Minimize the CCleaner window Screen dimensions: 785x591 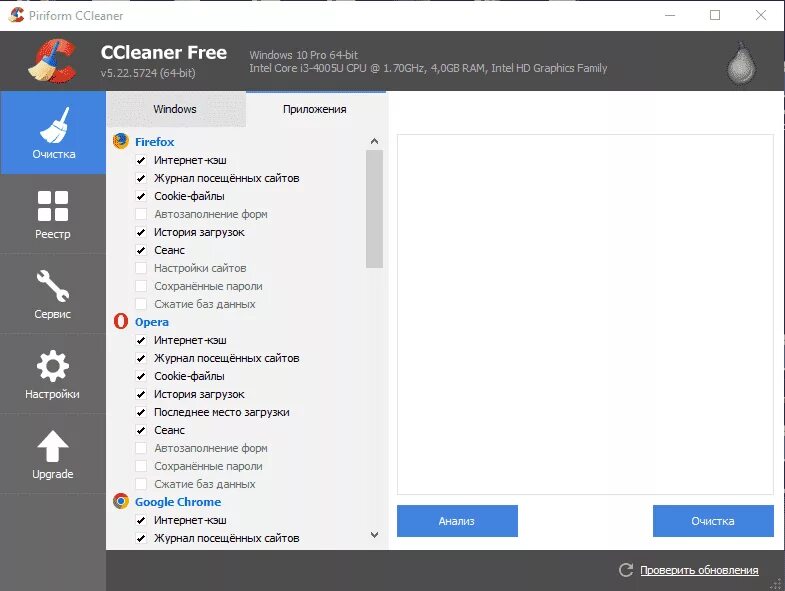click(670, 15)
